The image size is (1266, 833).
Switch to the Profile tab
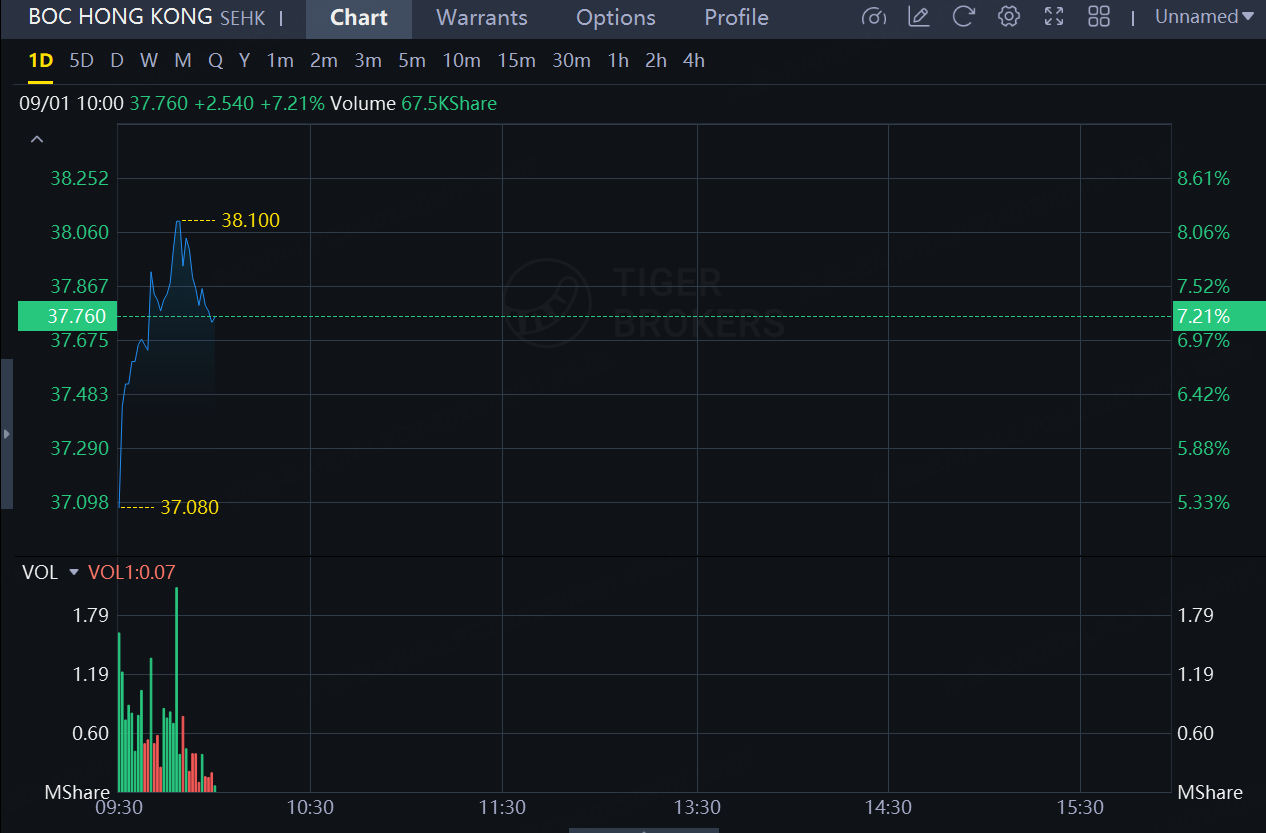737,18
